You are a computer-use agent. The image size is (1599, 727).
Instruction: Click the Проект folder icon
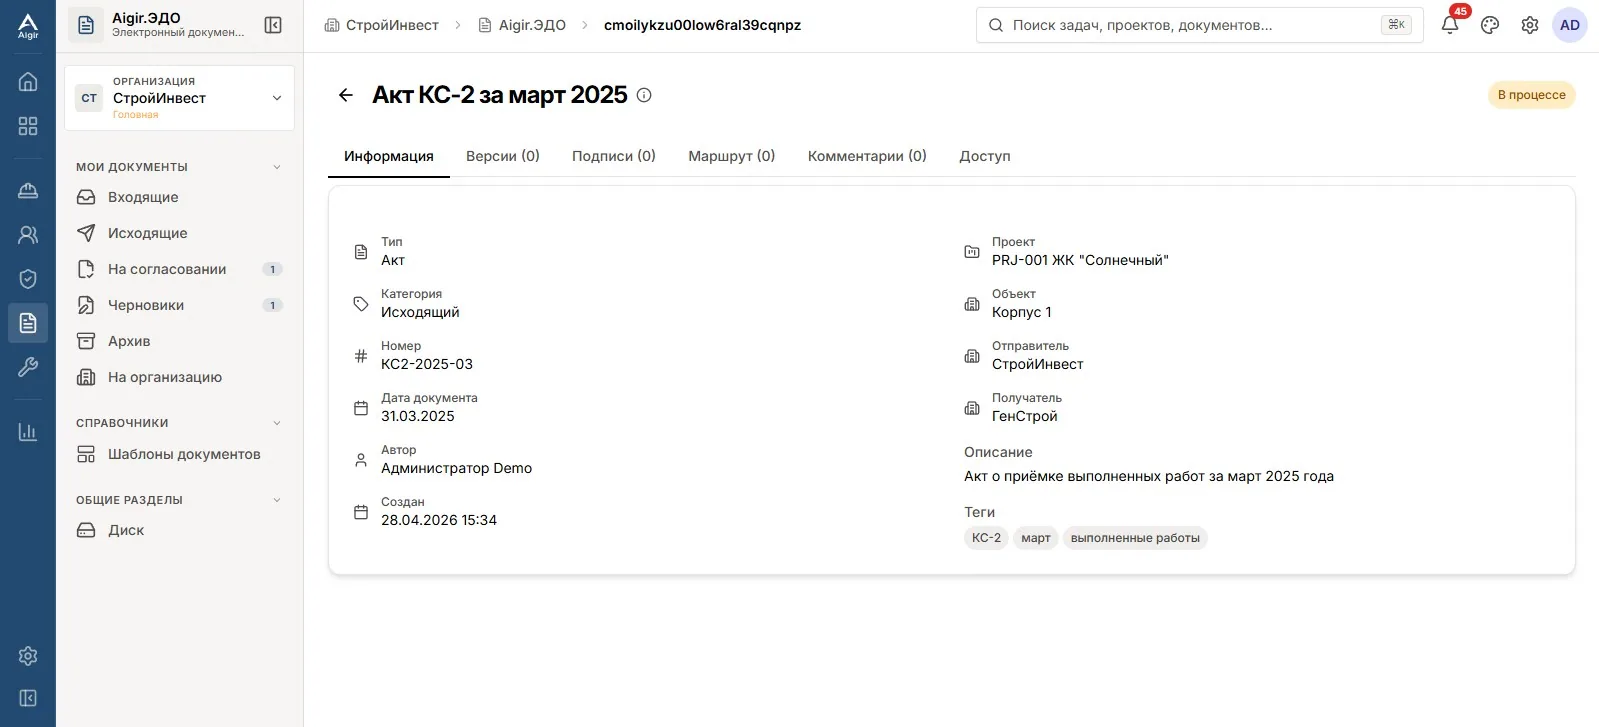click(972, 252)
